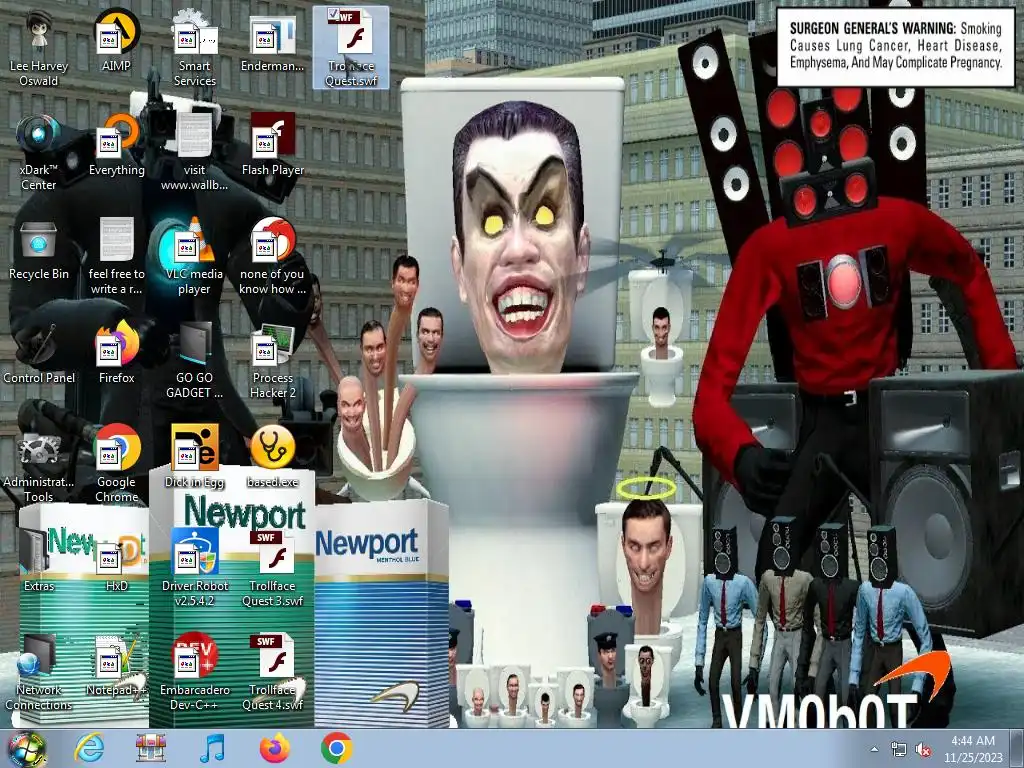Viewport: 1024px width, 768px height.
Task: Launch Chrome from the taskbar
Action: [337, 748]
